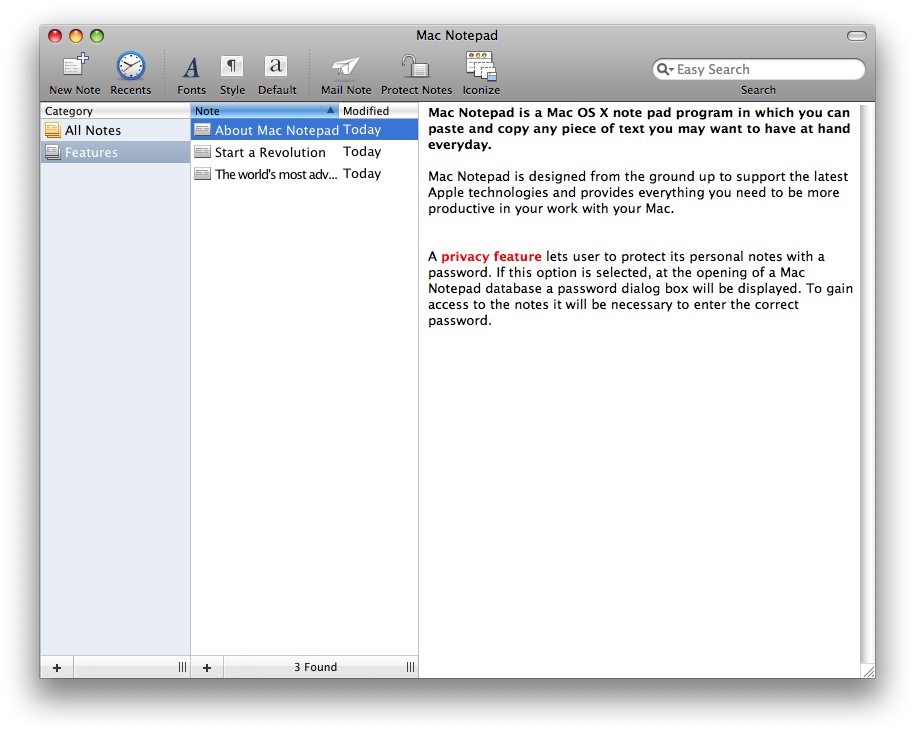Apply the Default font style
This screenshot has width=915, height=733.
click(x=277, y=67)
